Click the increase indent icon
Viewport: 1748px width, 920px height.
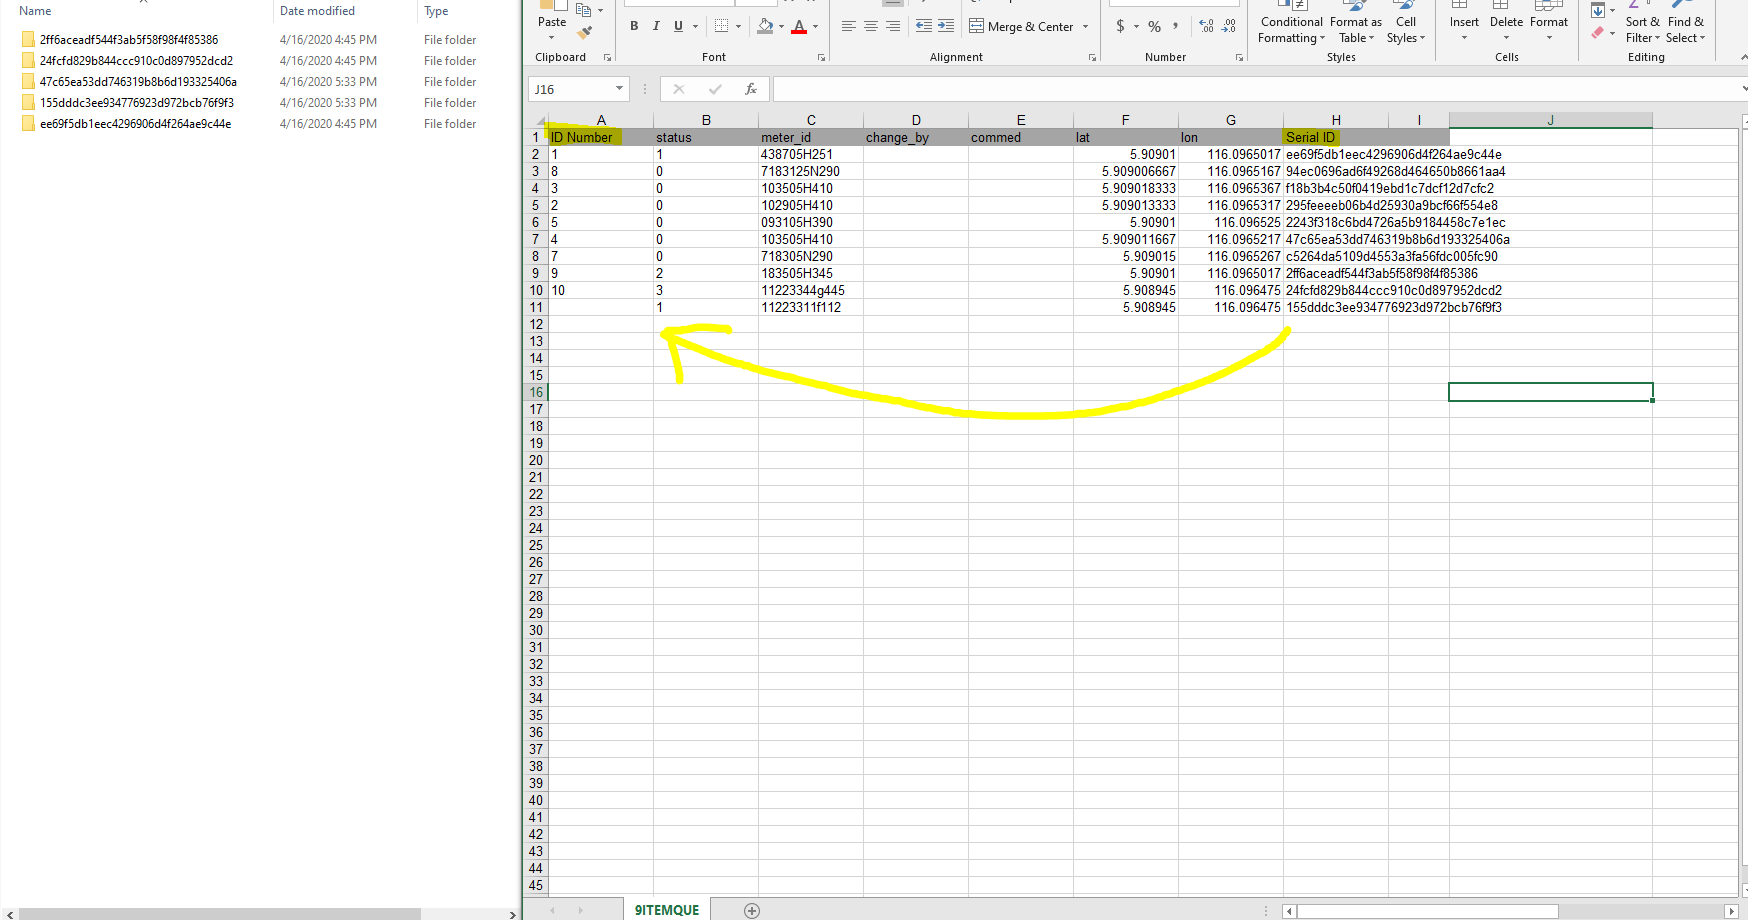(x=946, y=26)
